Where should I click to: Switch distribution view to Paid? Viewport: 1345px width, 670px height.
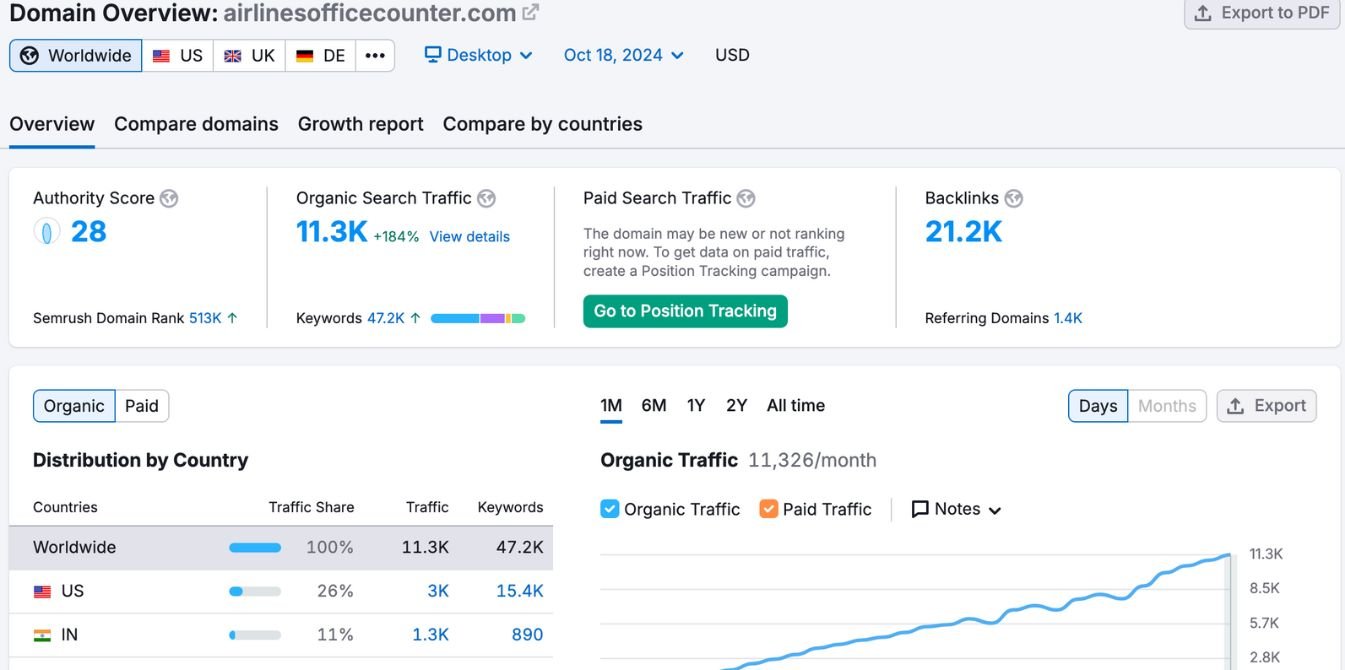pos(142,406)
